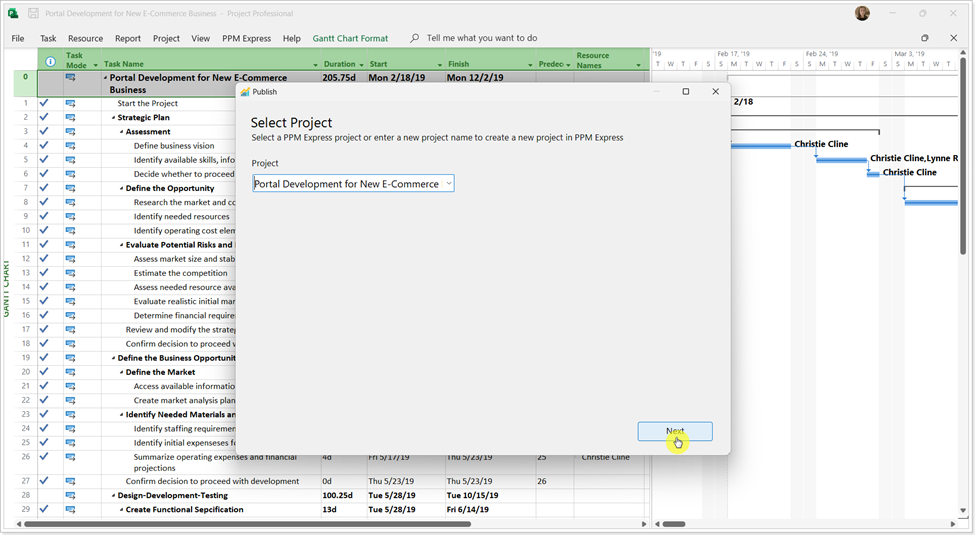Select row 28 header number
This screenshot has width=975, height=535.
pos(25,495)
